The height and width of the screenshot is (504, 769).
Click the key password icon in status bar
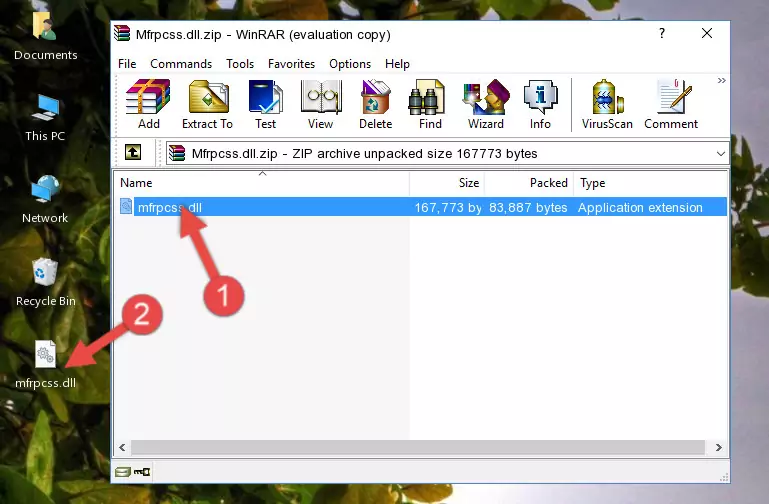[x=142, y=472]
